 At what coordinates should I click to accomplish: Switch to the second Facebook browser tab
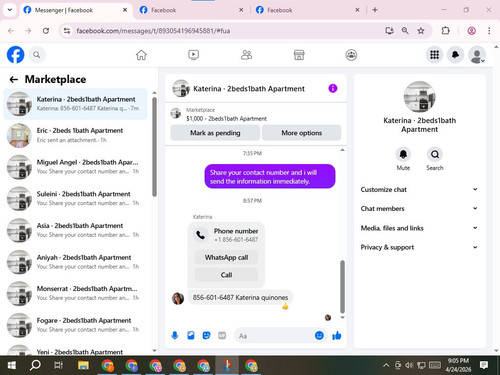click(191, 10)
